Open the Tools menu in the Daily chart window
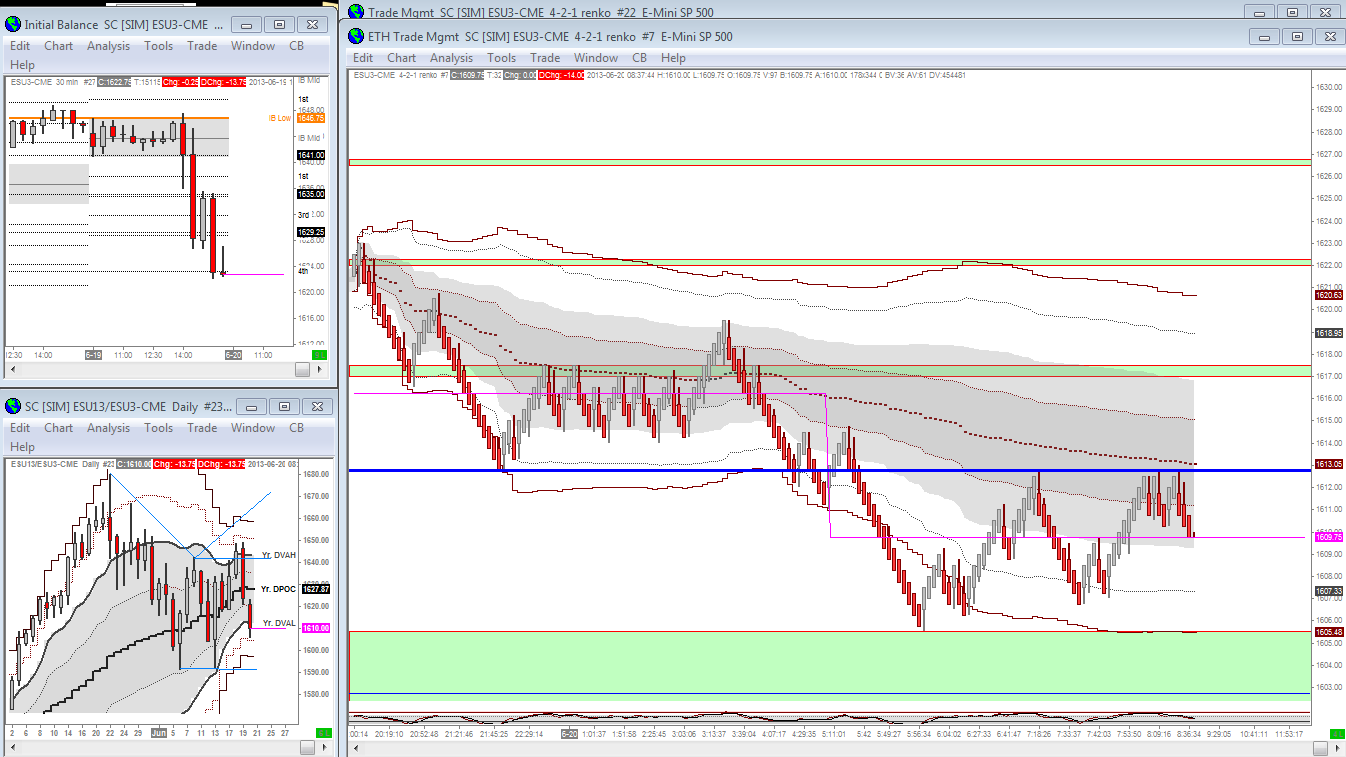 (158, 428)
